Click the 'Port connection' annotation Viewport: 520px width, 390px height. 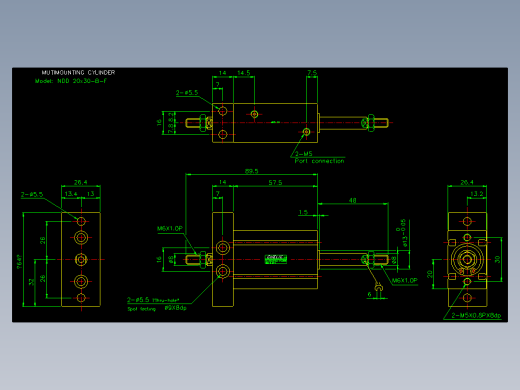point(319,161)
